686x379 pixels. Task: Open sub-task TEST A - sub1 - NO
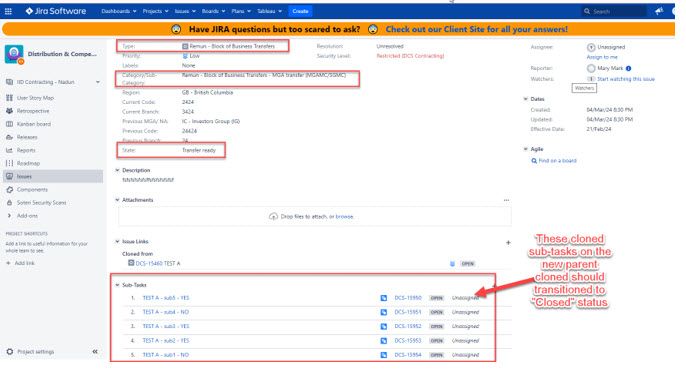(x=166, y=355)
